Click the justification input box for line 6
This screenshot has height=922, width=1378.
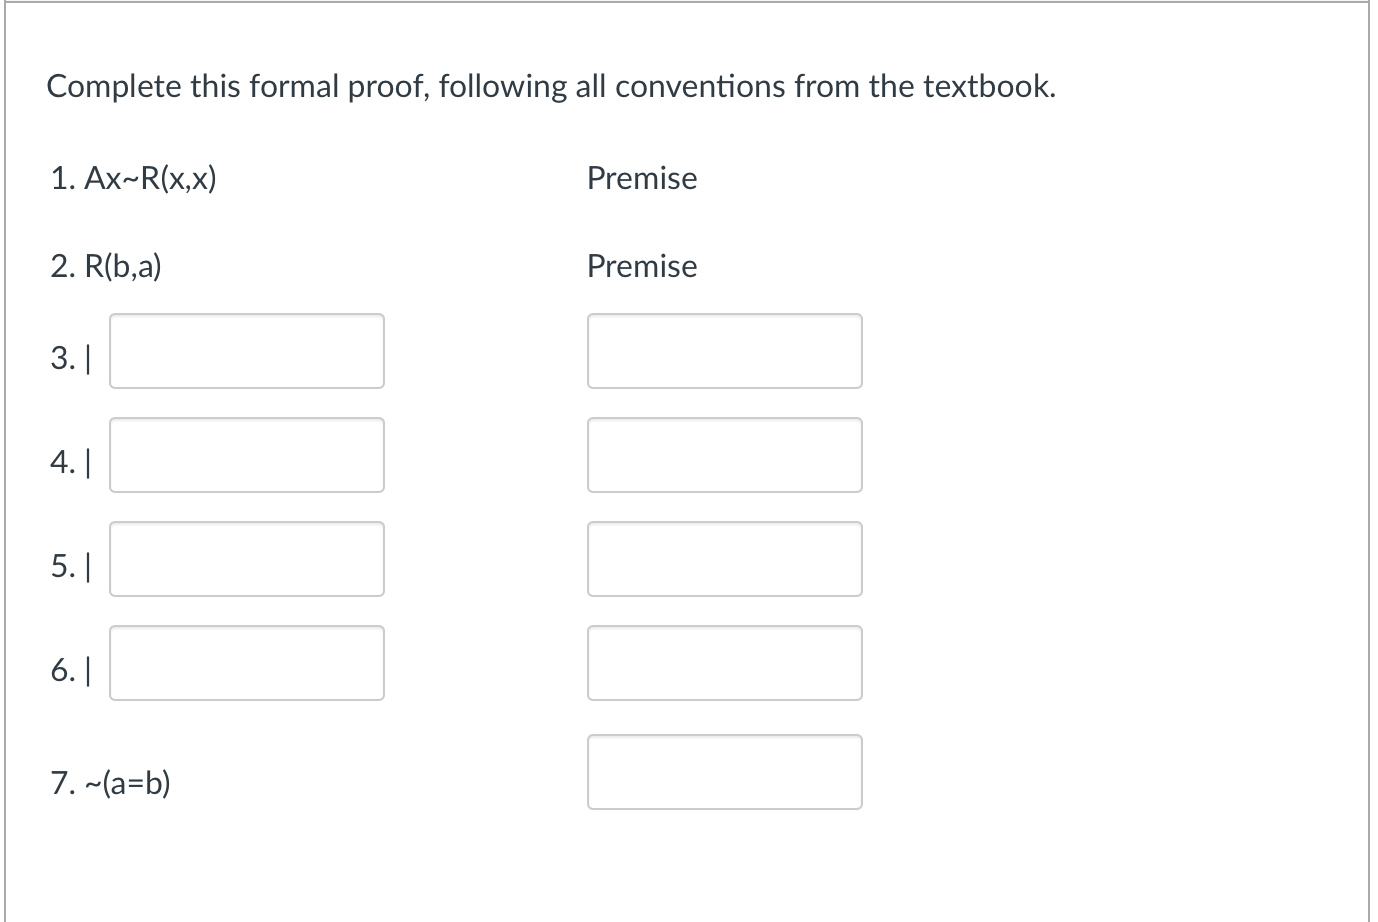(724, 663)
